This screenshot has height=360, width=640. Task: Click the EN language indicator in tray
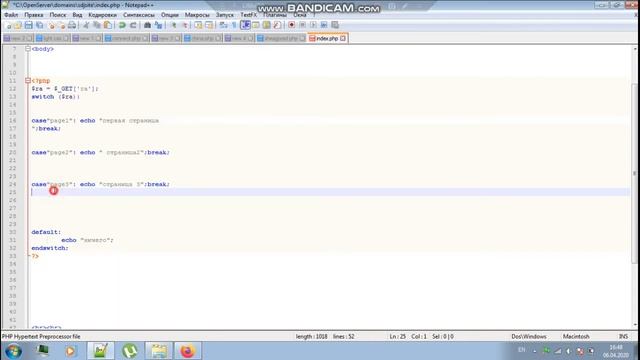[521, 350]
